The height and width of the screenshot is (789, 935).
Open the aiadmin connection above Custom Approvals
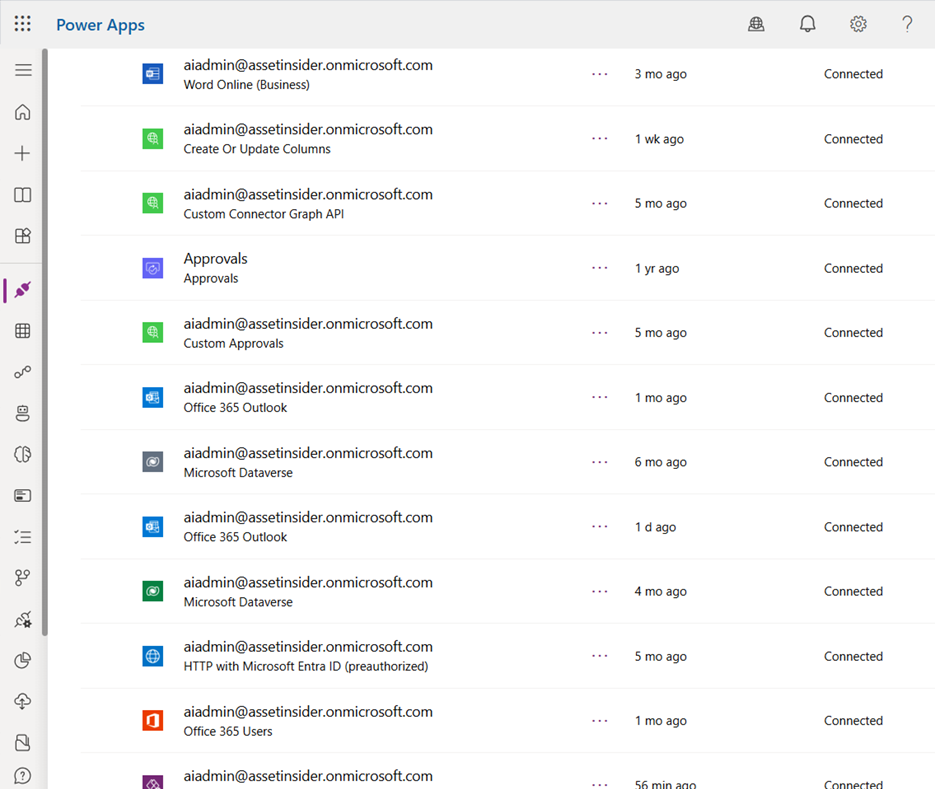pos(308,324)
